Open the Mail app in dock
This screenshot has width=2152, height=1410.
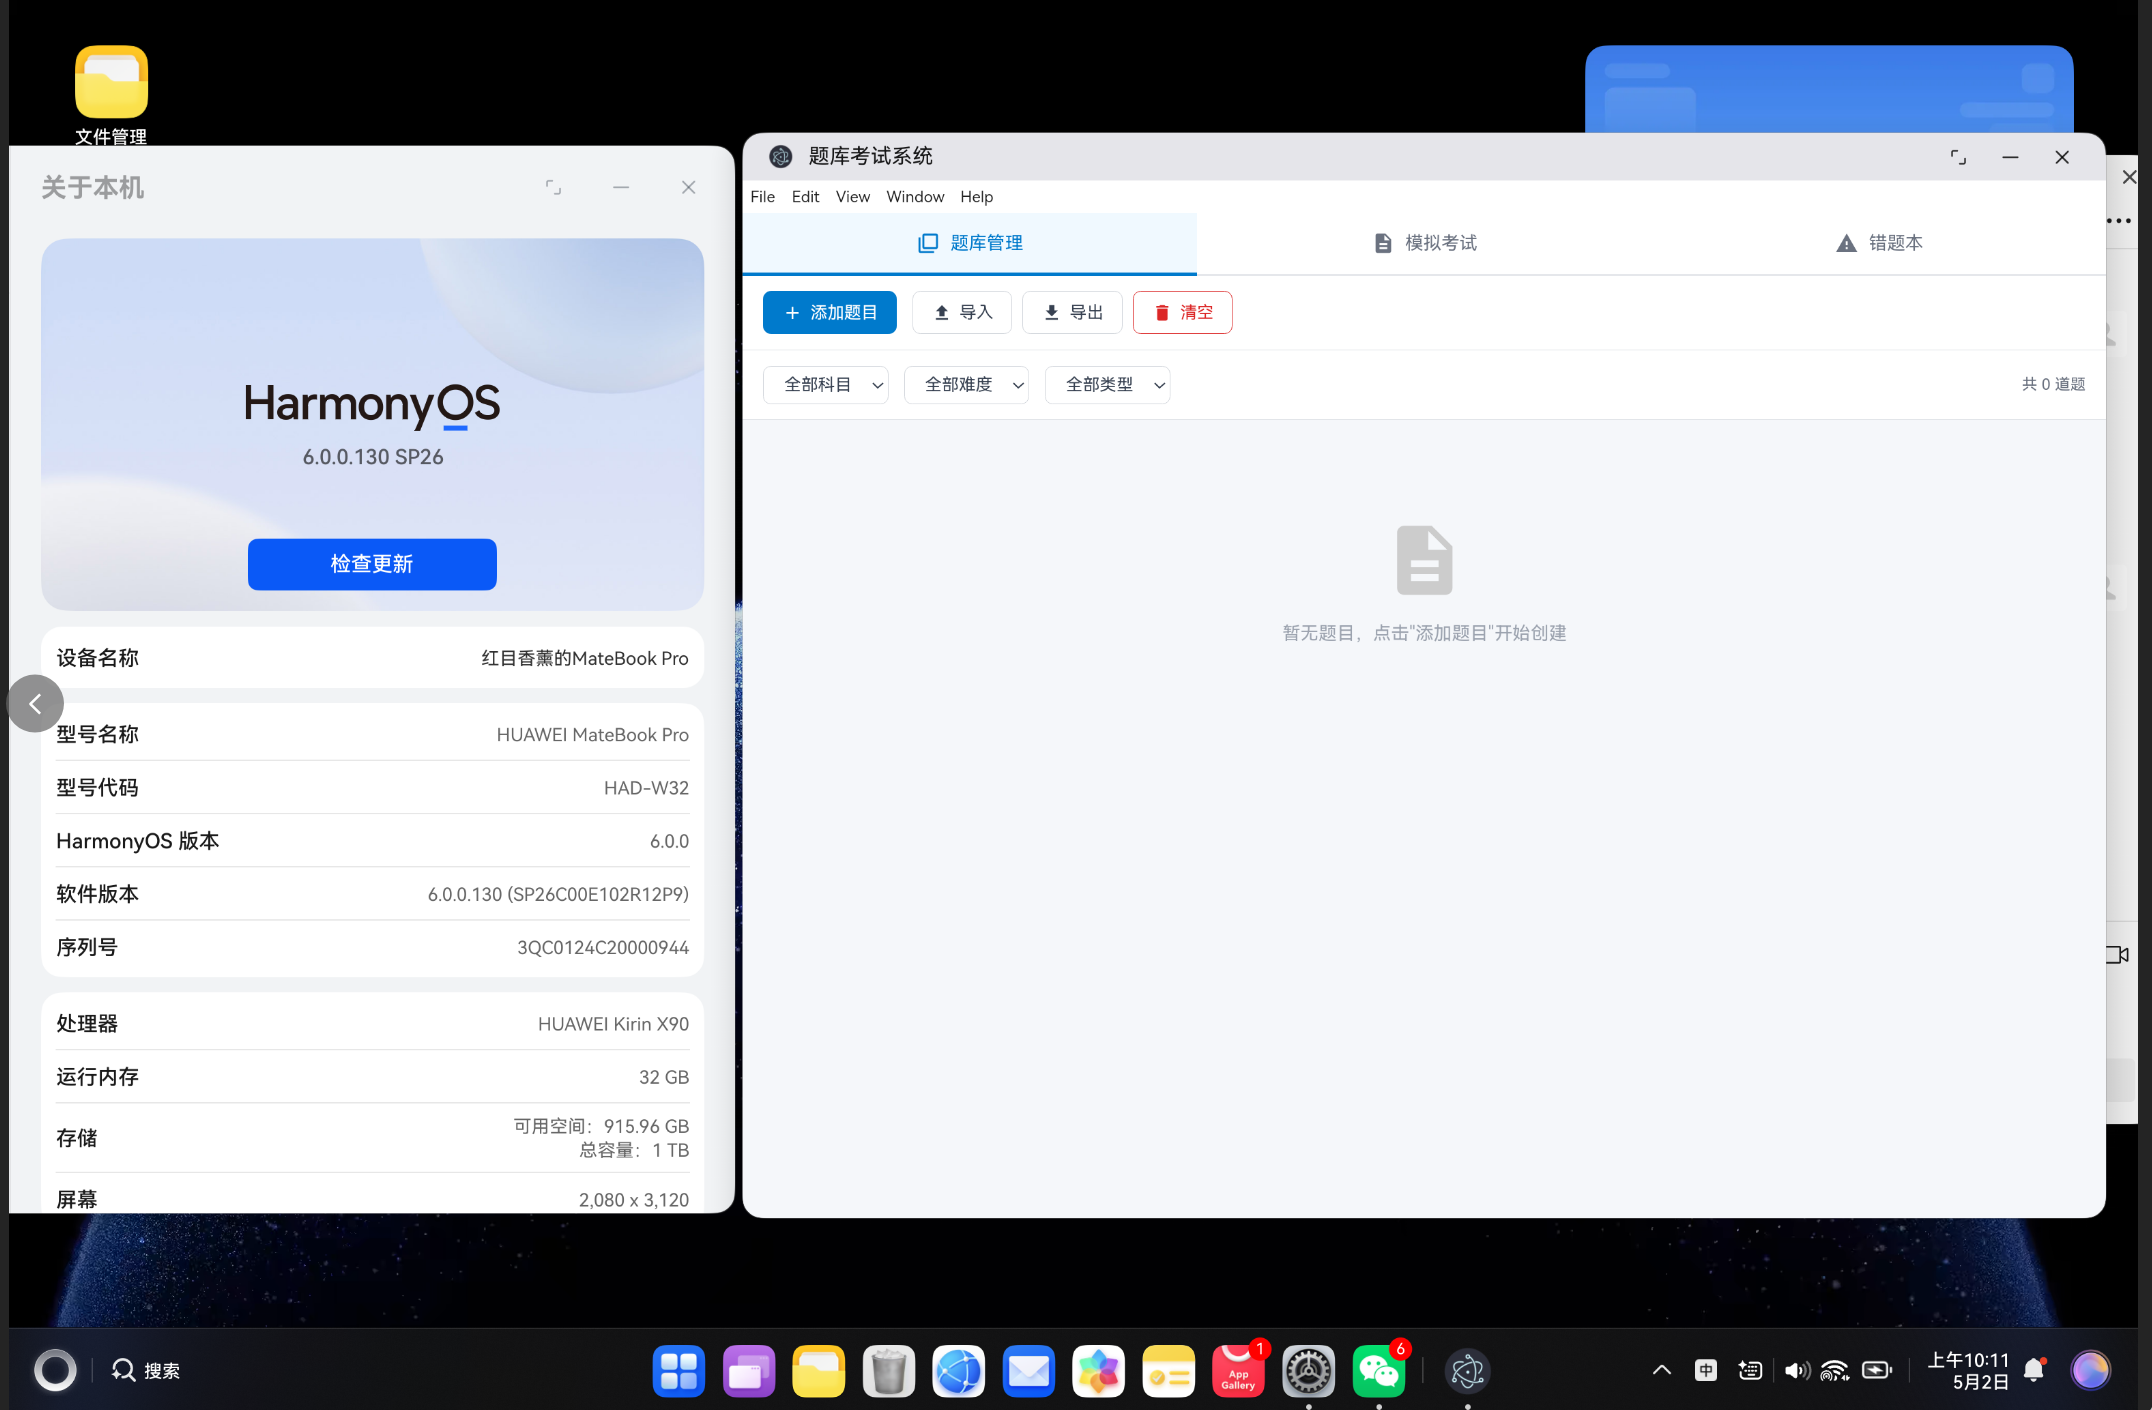pyautogui.click(x=1028, y=1371)
